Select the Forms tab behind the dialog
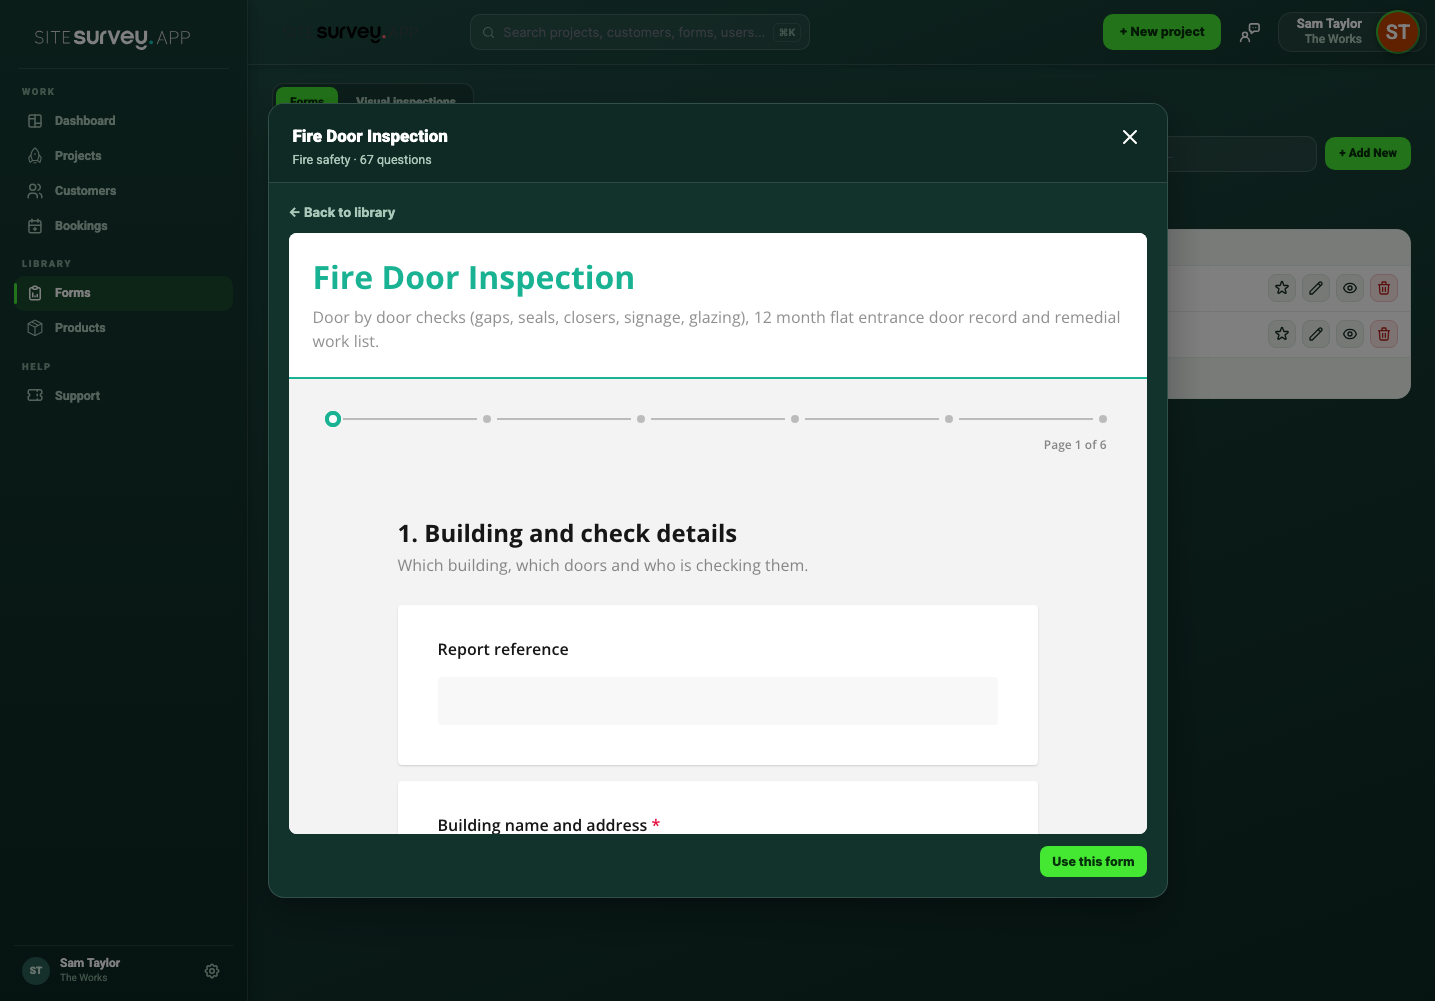1435x1001 pixels. pos(307,98)
